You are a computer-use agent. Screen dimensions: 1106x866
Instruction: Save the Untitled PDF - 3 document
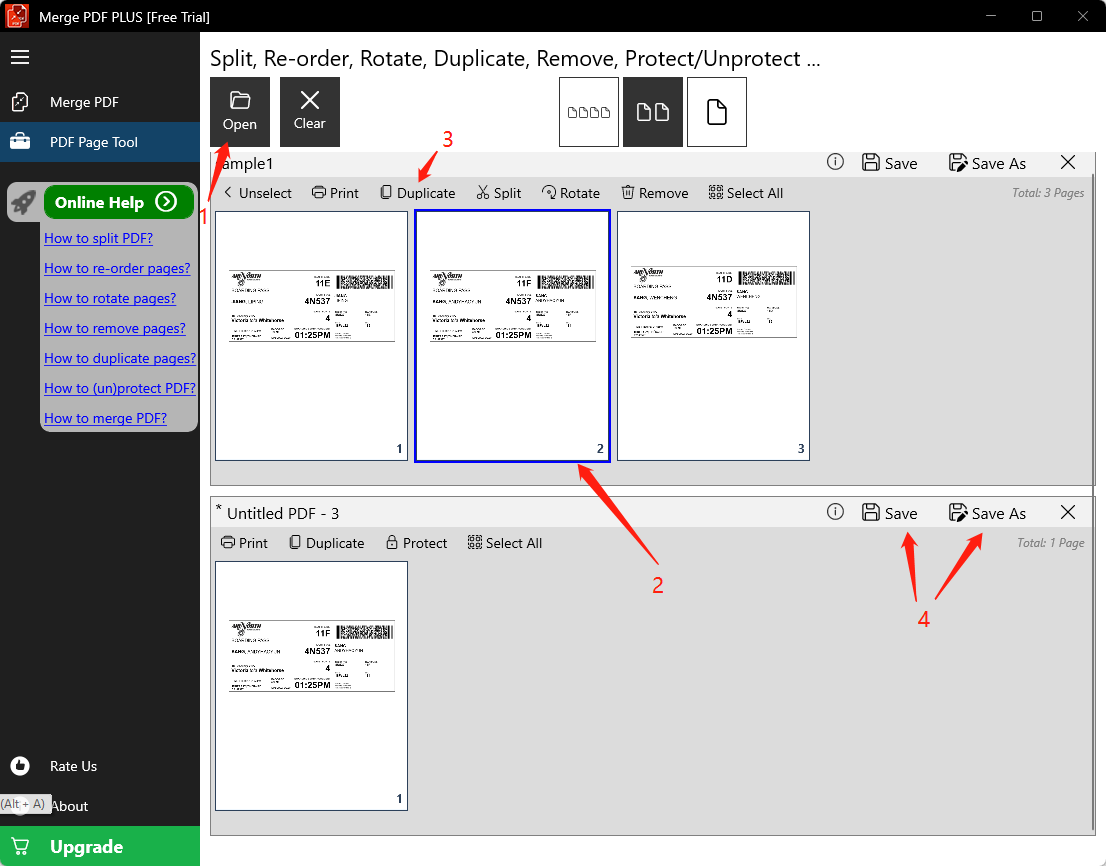coord(889,513)
